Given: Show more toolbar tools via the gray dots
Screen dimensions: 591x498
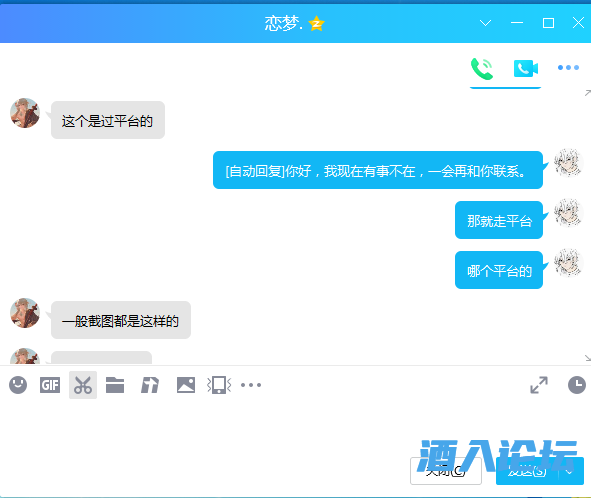Looking at the screenshot, I should (x=251, y=385).
